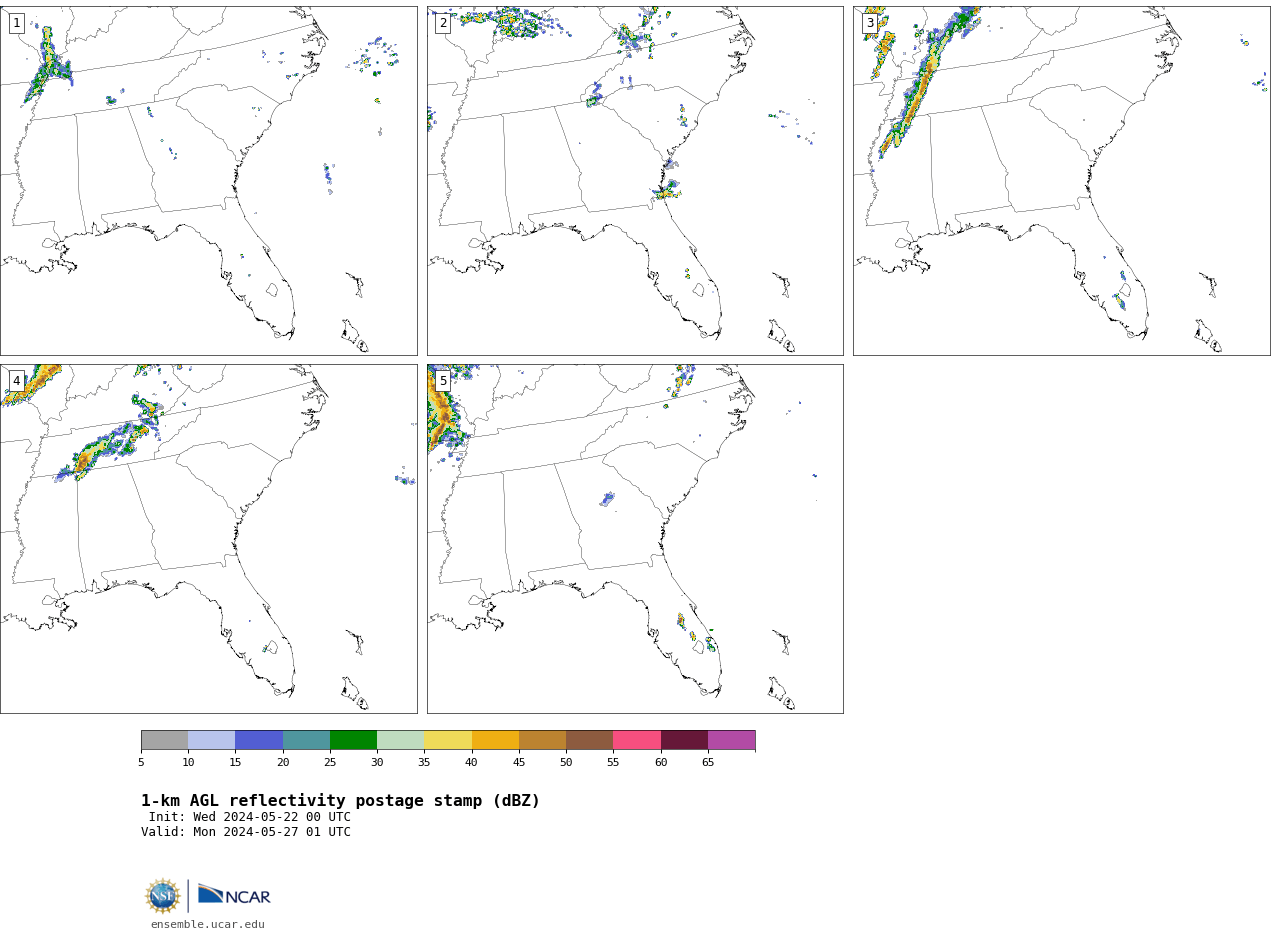Open ensemble member 5 map panel

[x=635, y=539]
